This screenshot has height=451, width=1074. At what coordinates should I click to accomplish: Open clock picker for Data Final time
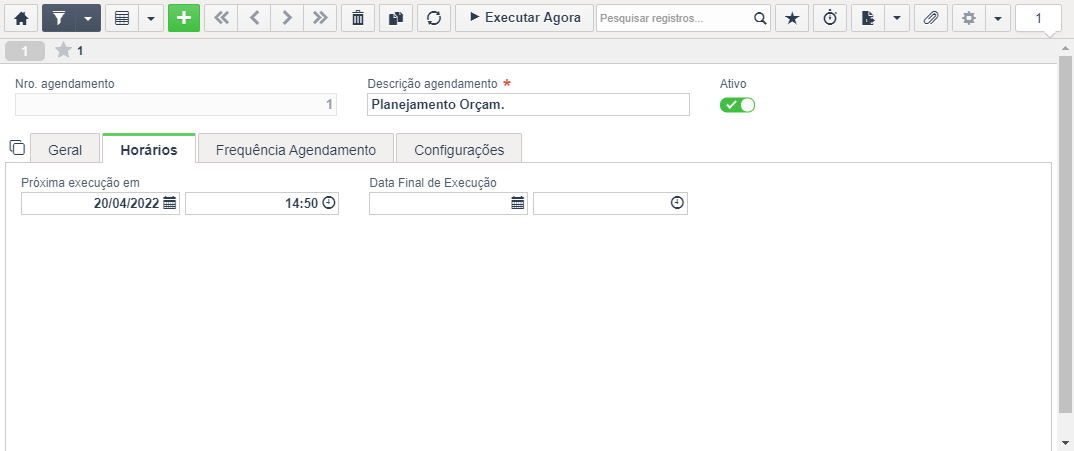pyautogui.click(x=677, y=203)
